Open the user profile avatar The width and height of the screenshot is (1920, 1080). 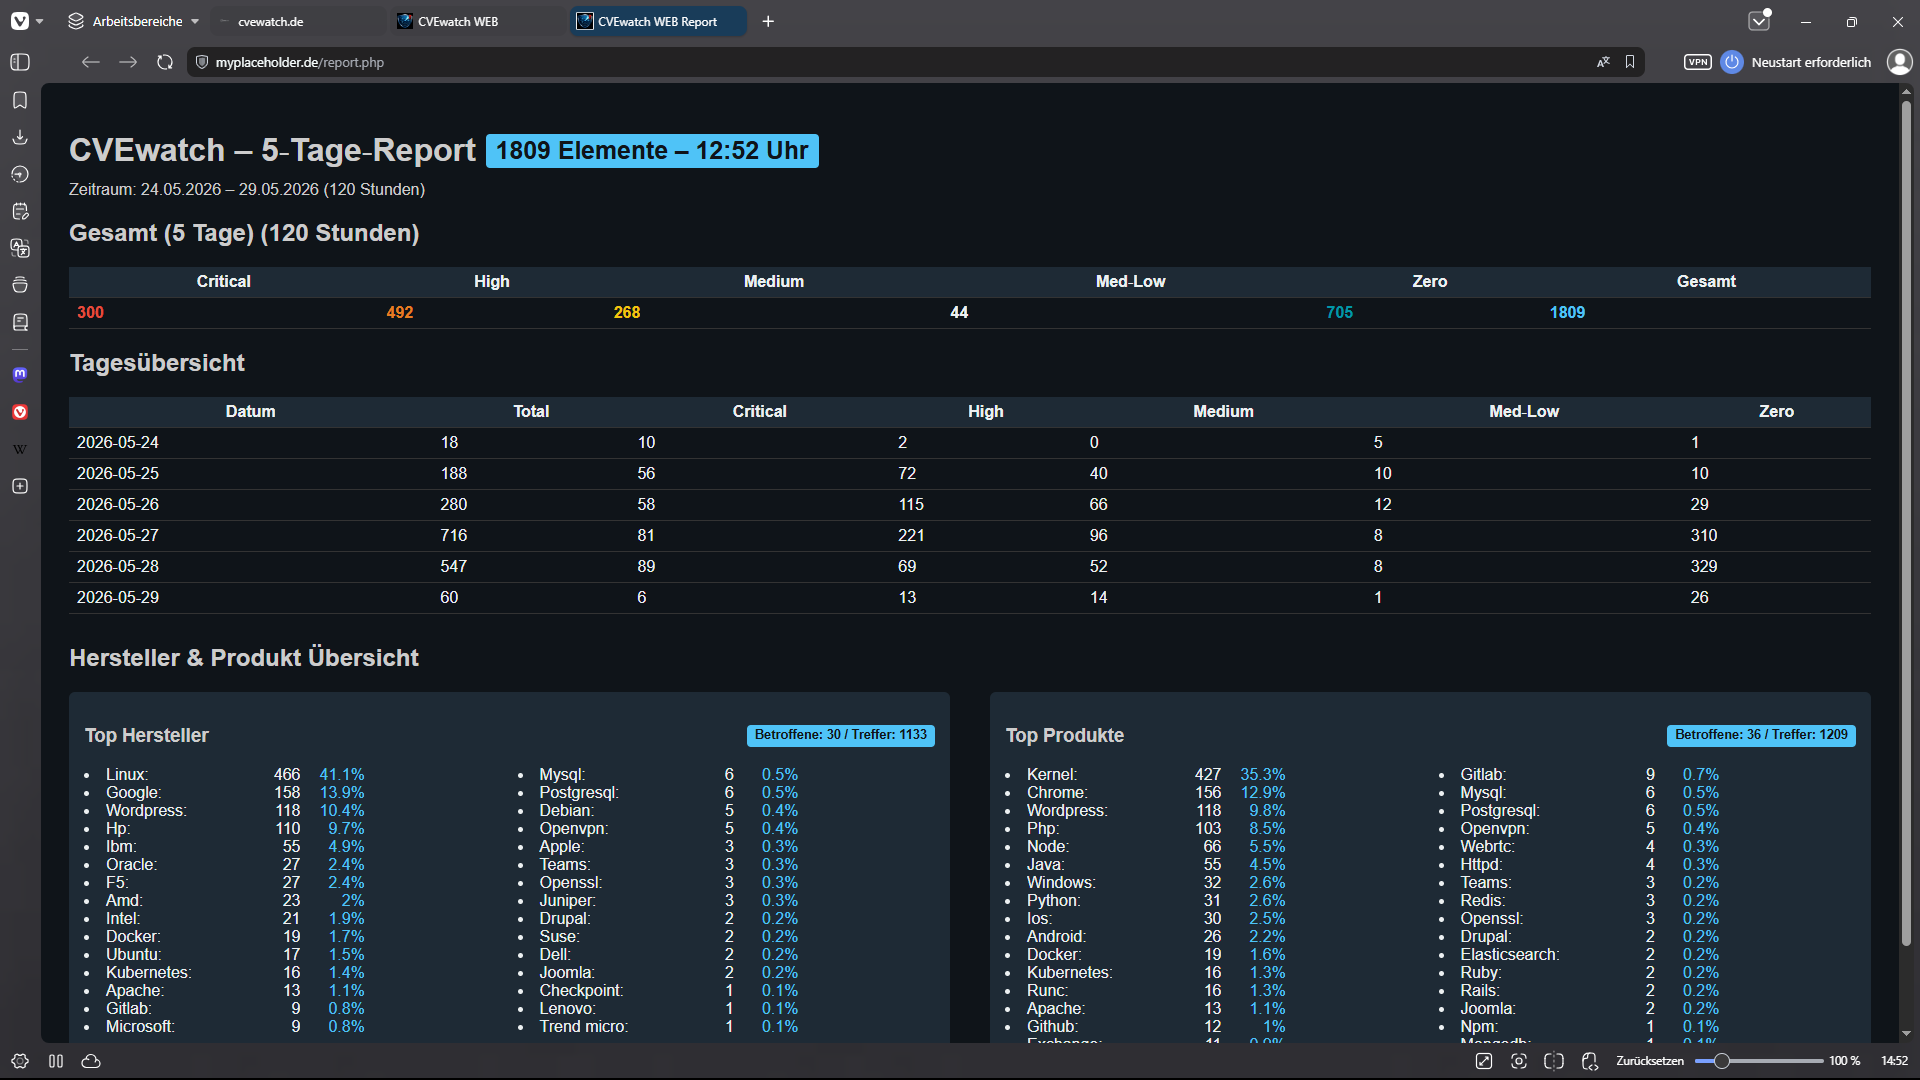click(x=1899, y=62)
